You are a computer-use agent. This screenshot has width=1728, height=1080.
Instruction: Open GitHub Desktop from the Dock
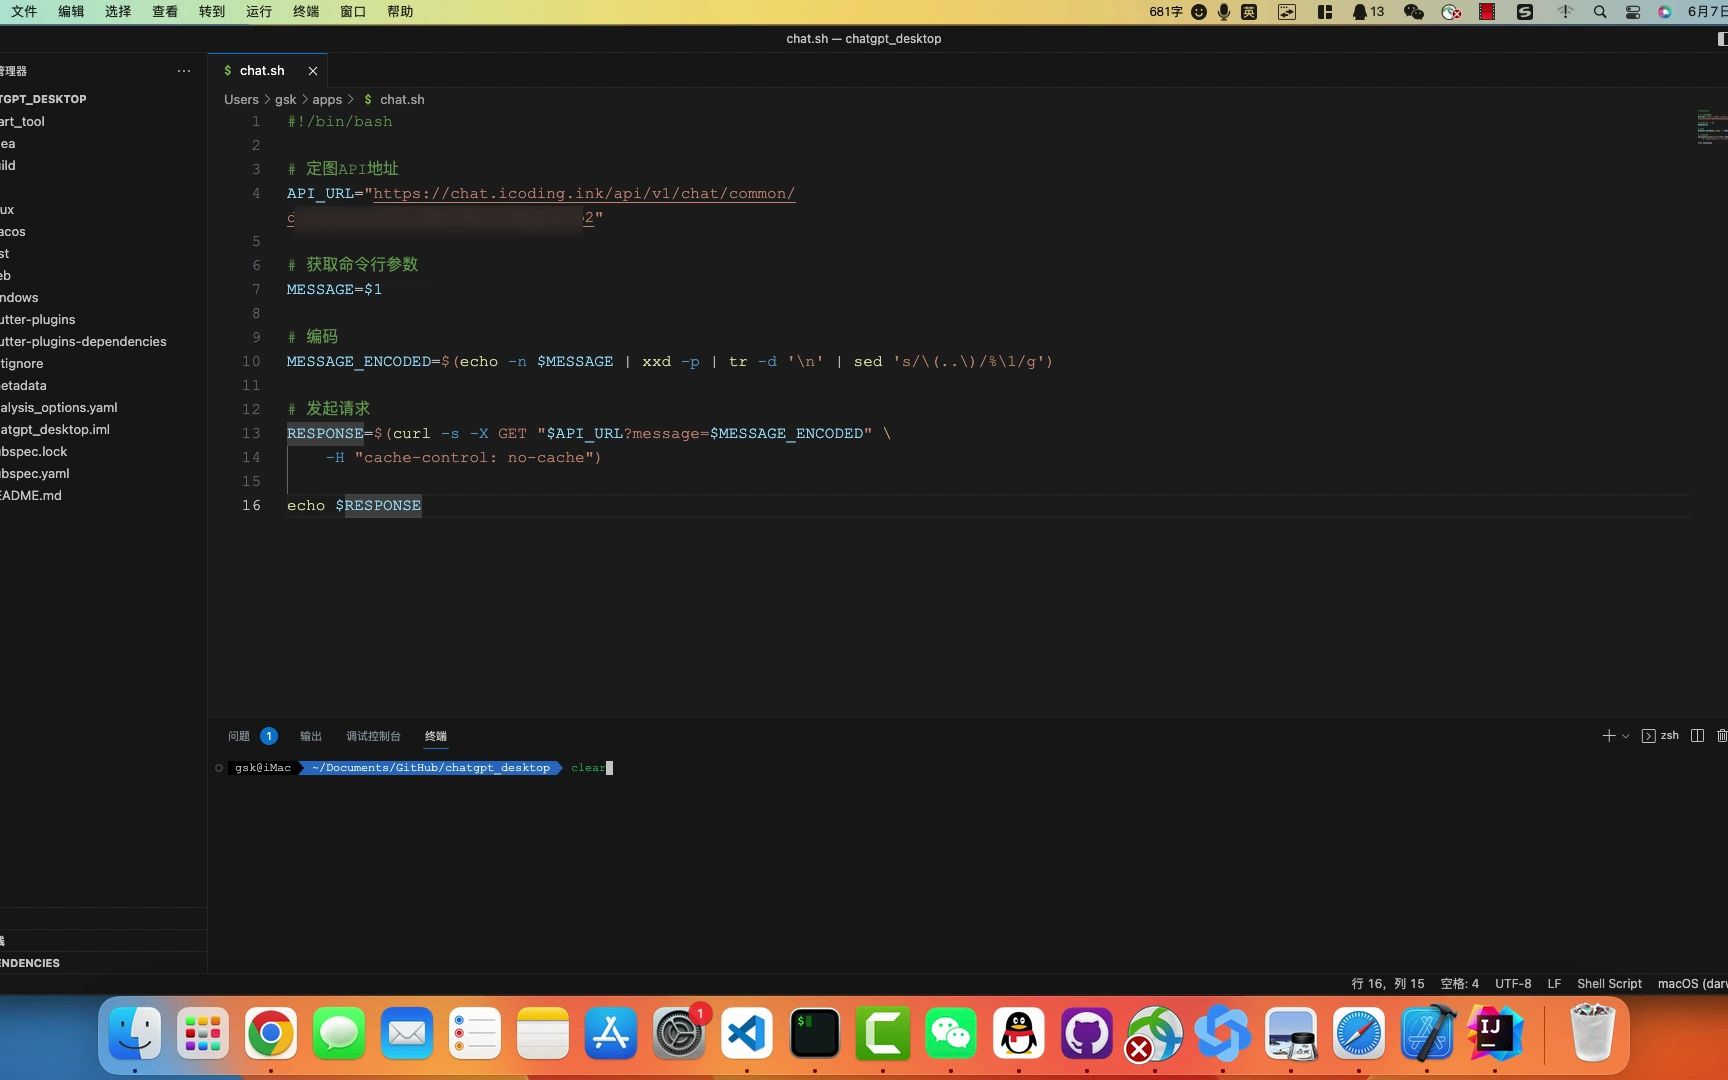(x=1086, y=1033)
